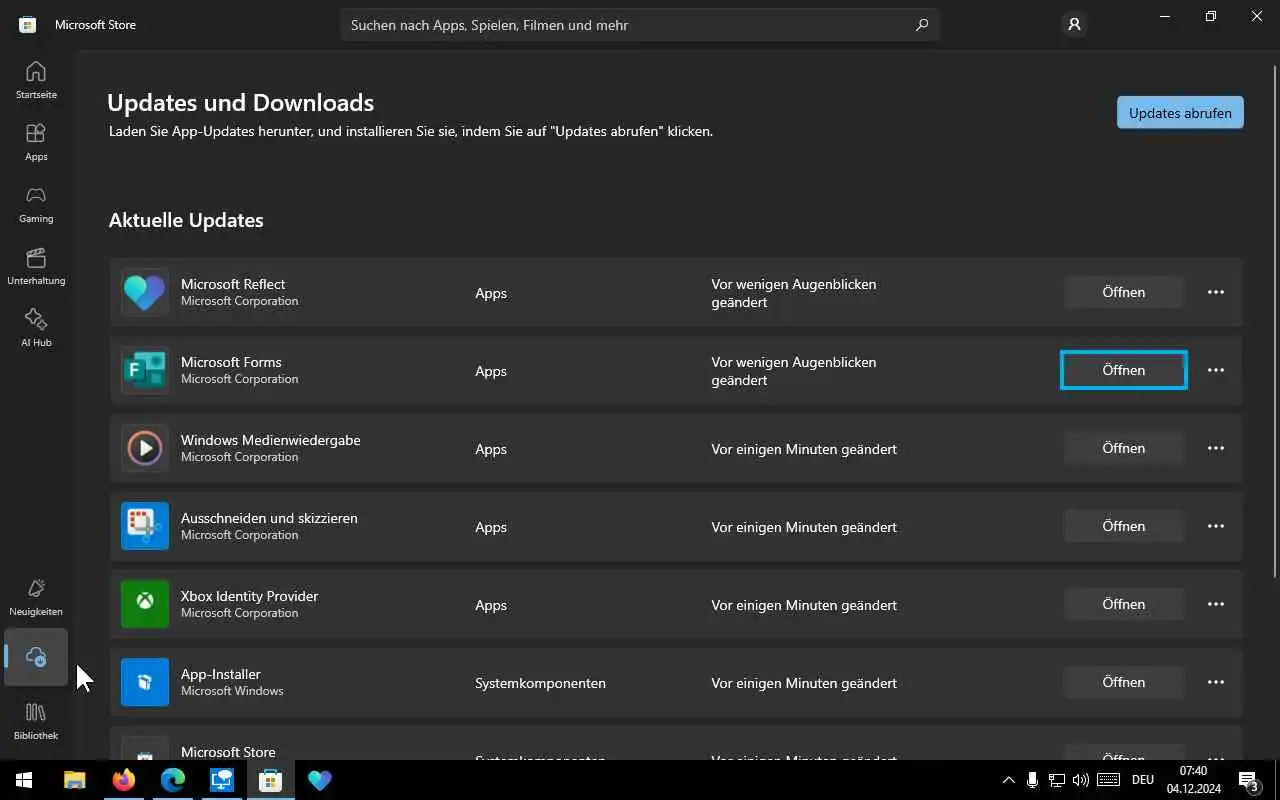Viewport: 1280px width, 800px height.
Task: Open App-Installer with Öffnen button
Action: pos(1124,682)
